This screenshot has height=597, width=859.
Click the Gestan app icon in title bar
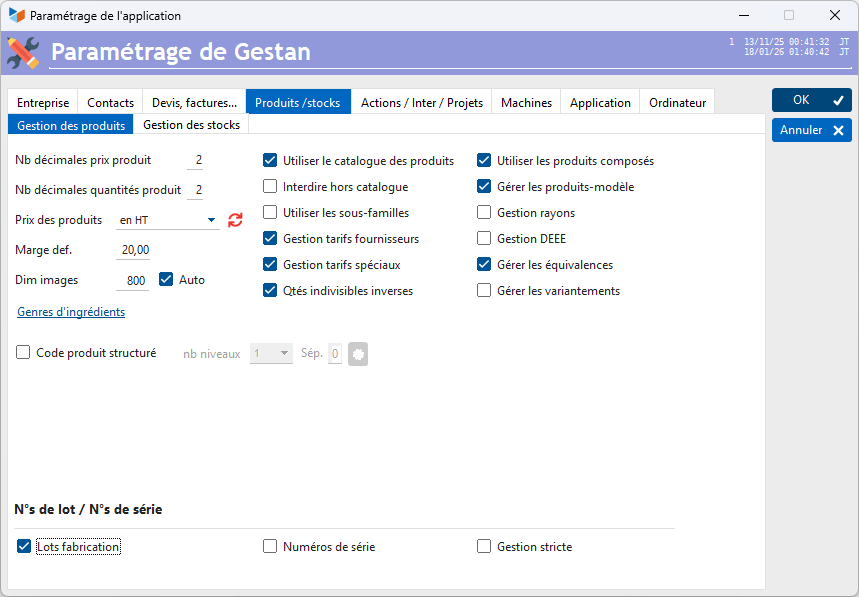tap(16, 16)
